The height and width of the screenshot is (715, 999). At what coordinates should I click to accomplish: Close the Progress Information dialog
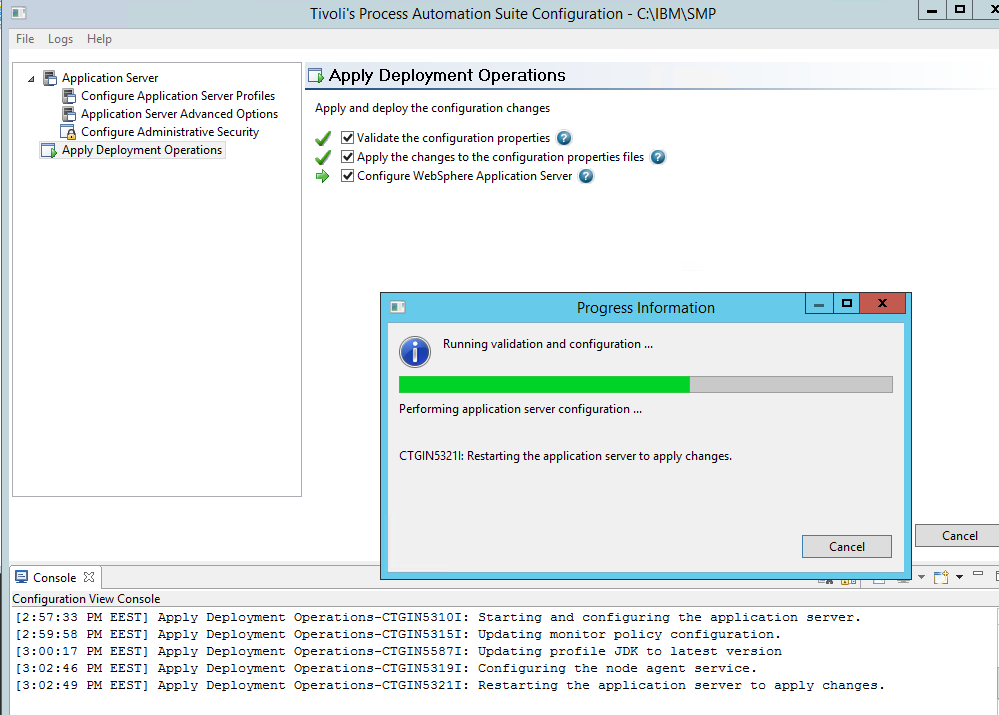tap(882, 304)
